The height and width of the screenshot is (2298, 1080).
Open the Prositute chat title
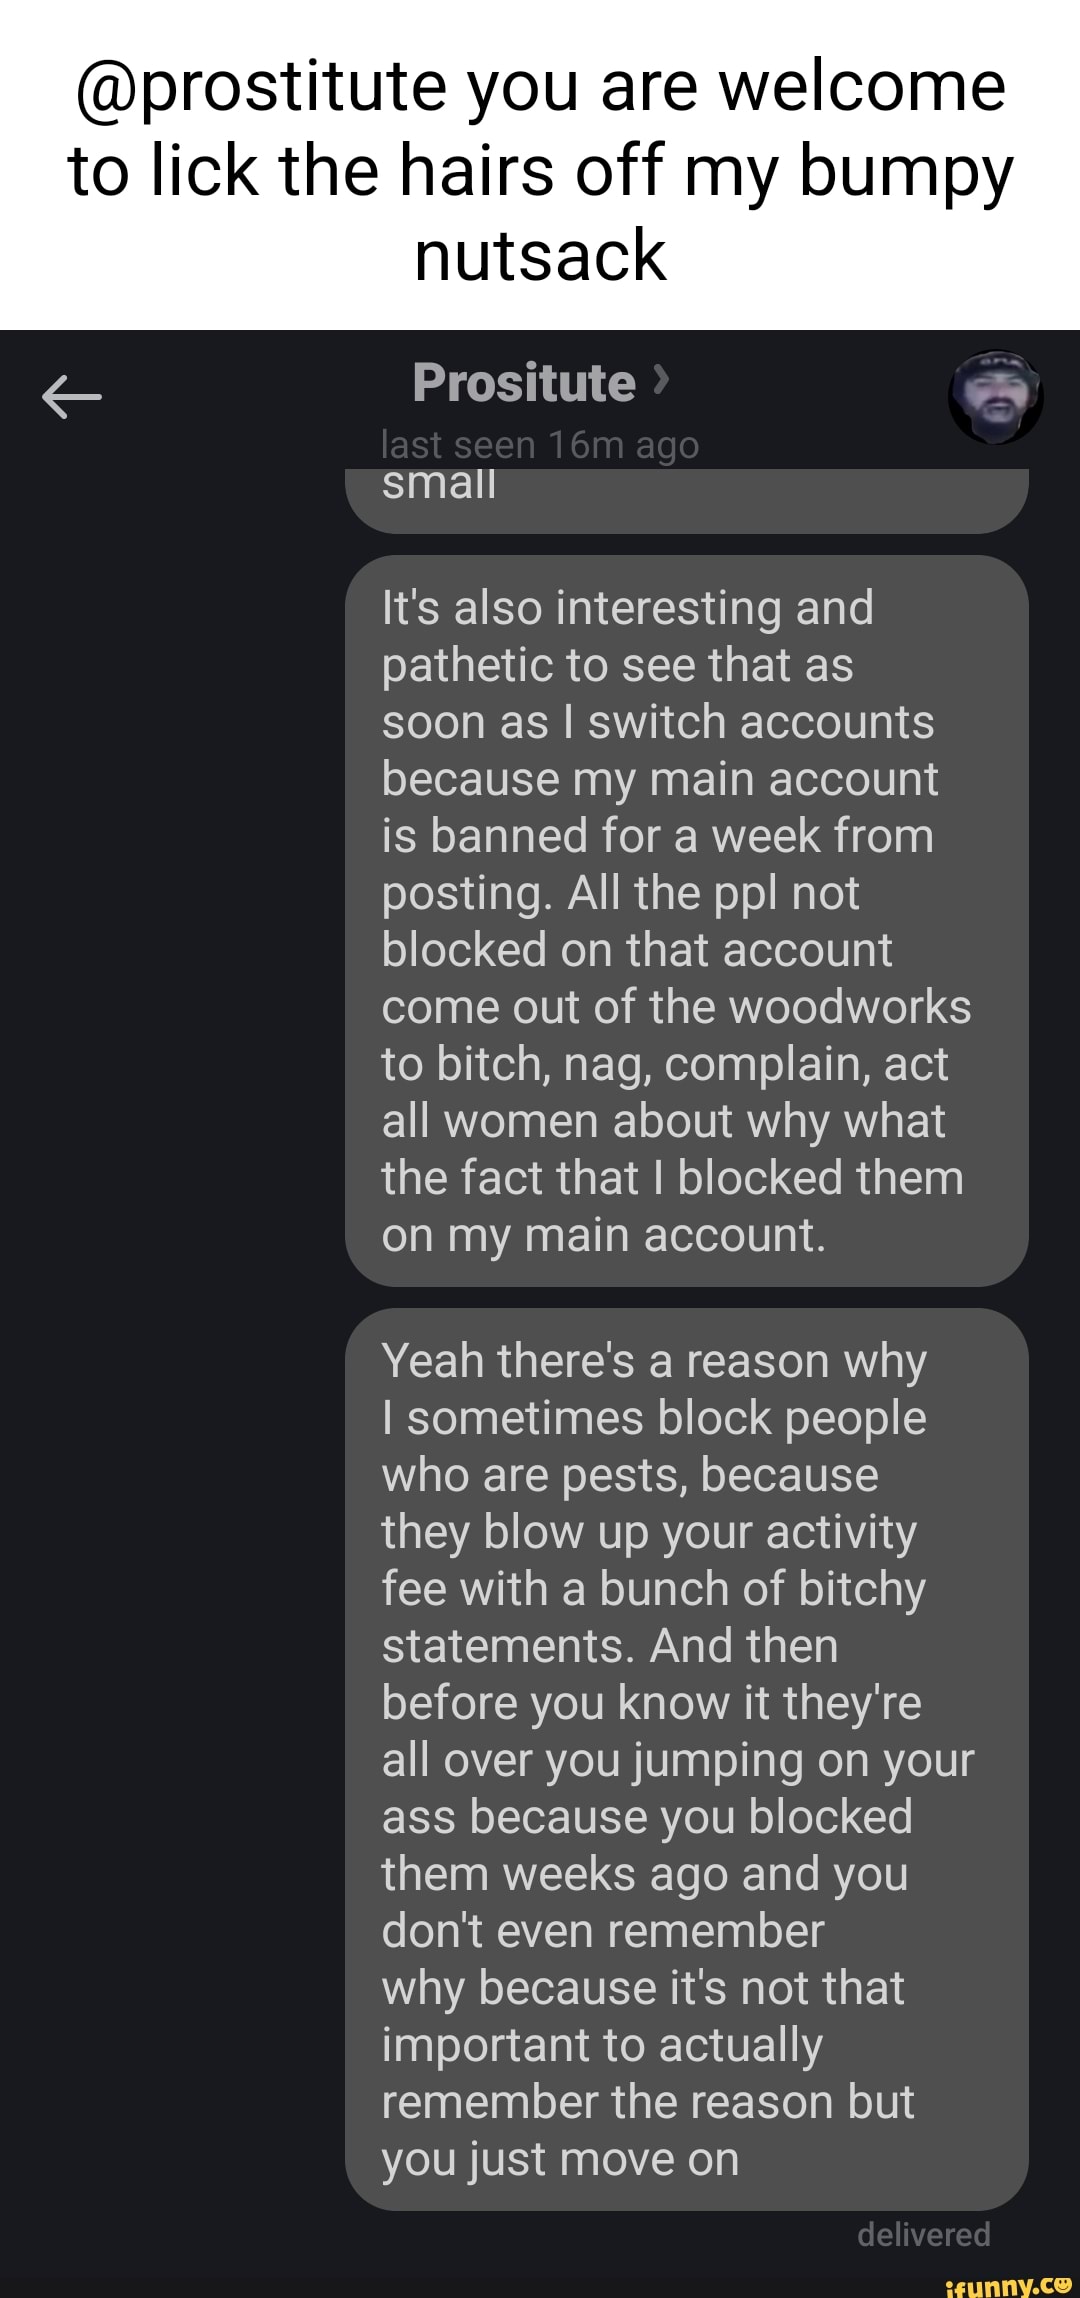click(524, 383)
